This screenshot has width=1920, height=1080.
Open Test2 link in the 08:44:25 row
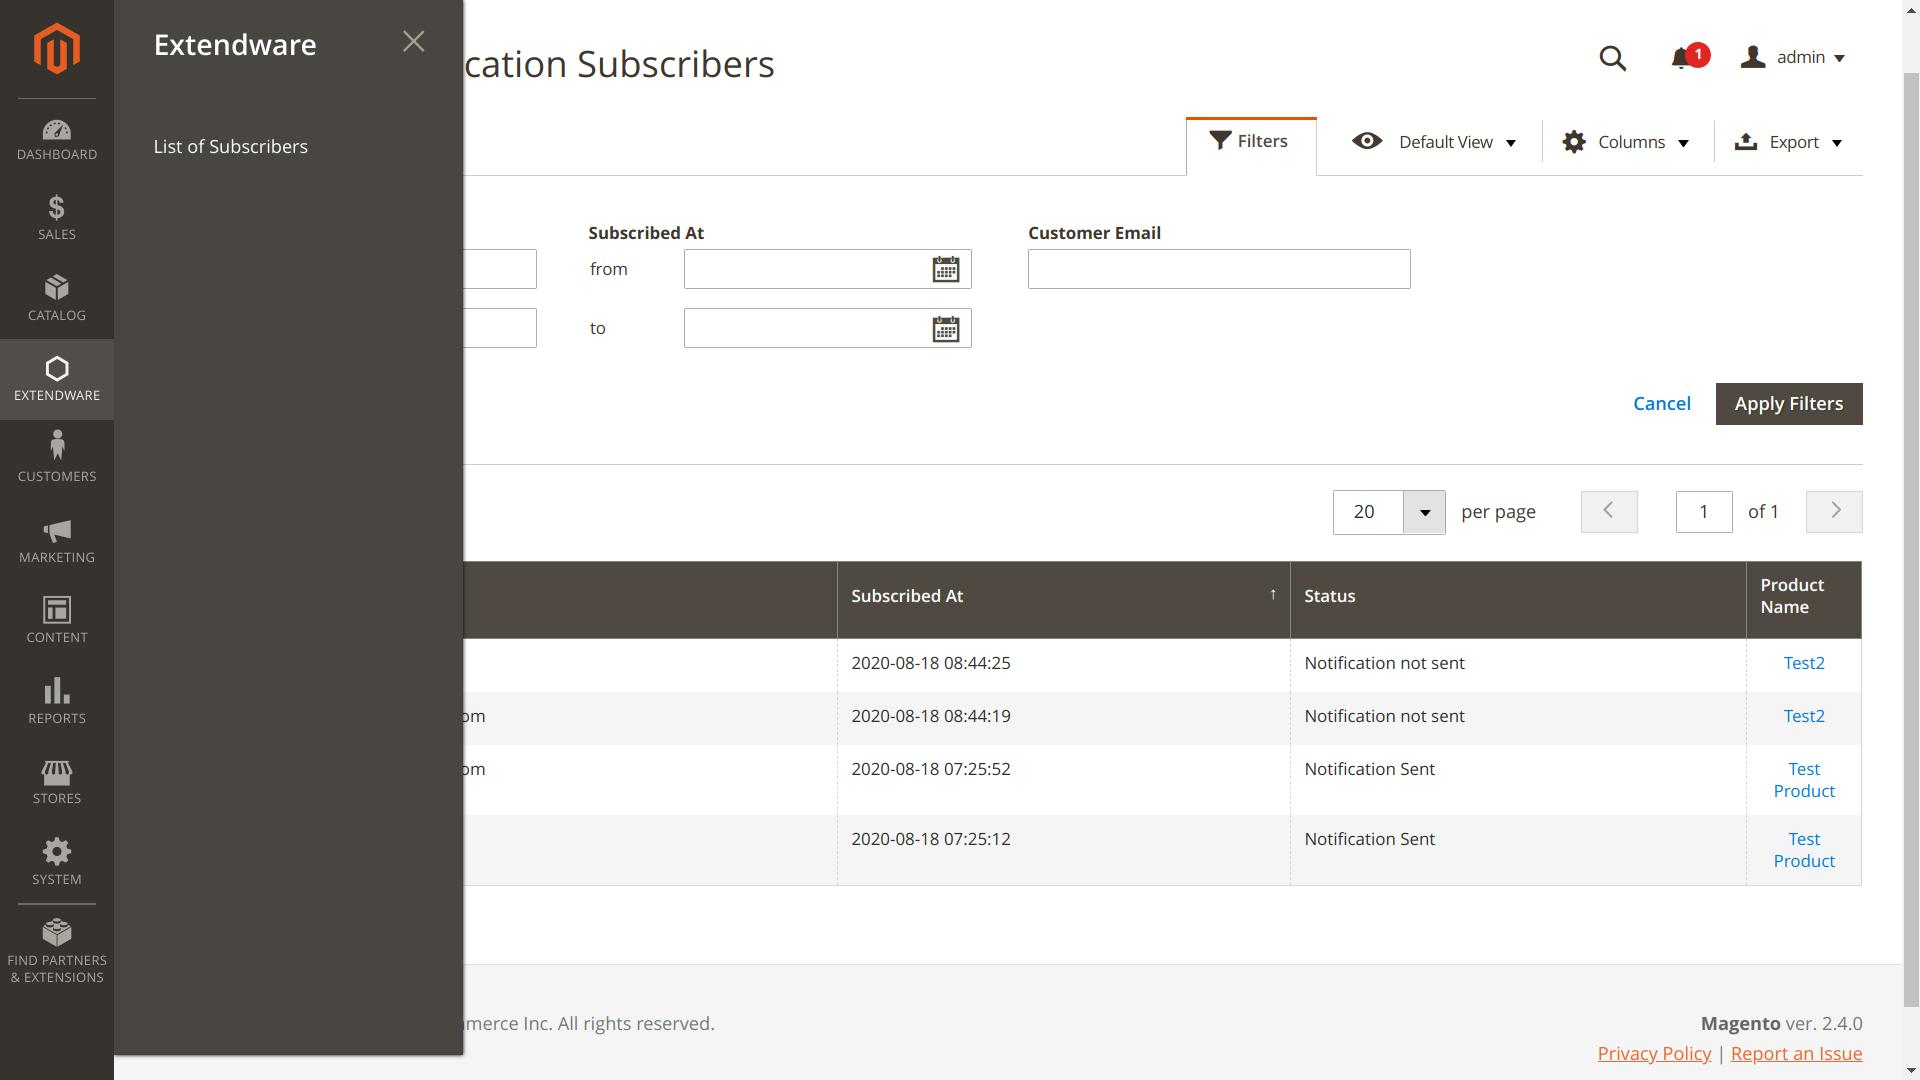point(1804,663)
